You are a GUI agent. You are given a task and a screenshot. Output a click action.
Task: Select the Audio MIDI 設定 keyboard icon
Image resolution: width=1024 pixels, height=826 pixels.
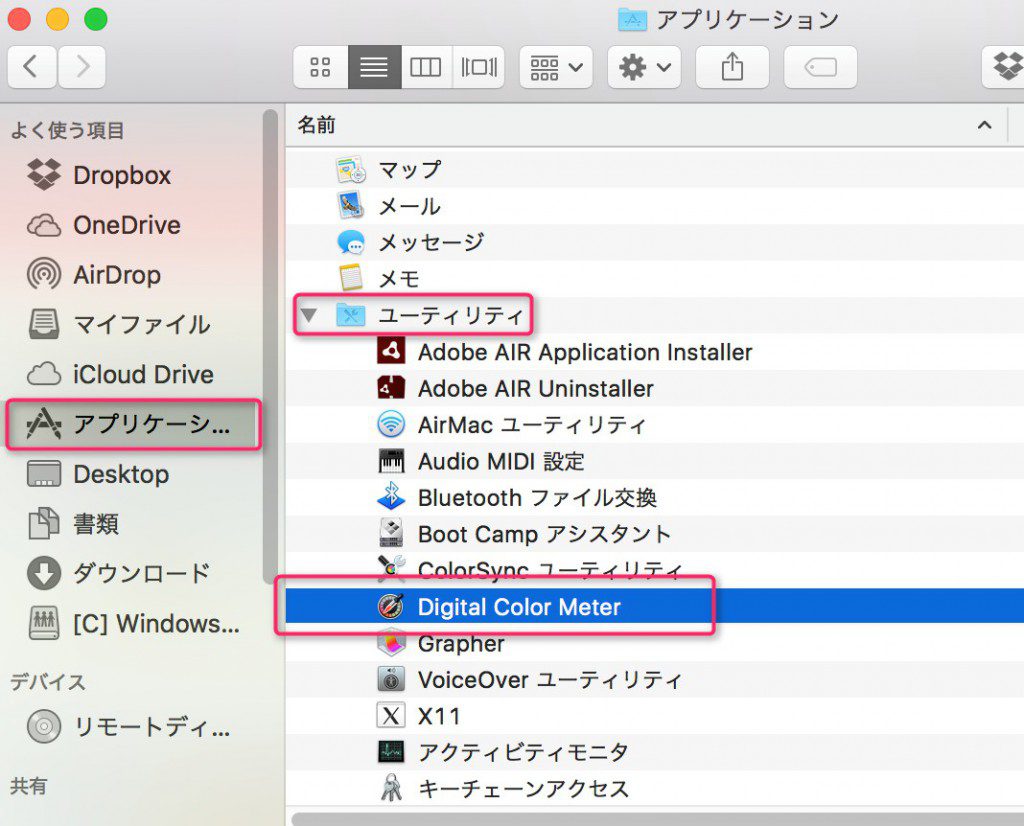tap(391, 461)
